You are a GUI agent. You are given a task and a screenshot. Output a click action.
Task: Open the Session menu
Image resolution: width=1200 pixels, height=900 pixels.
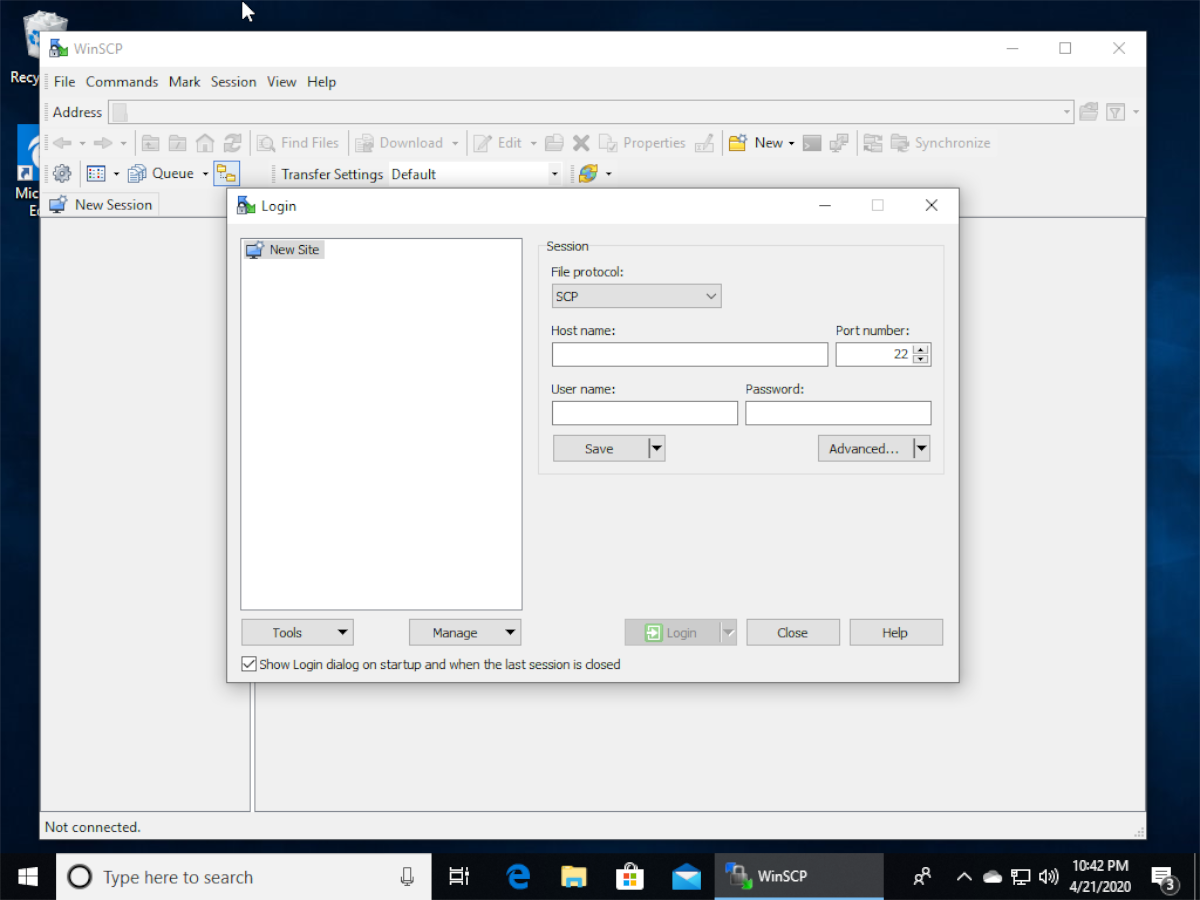tap(233, 81)
